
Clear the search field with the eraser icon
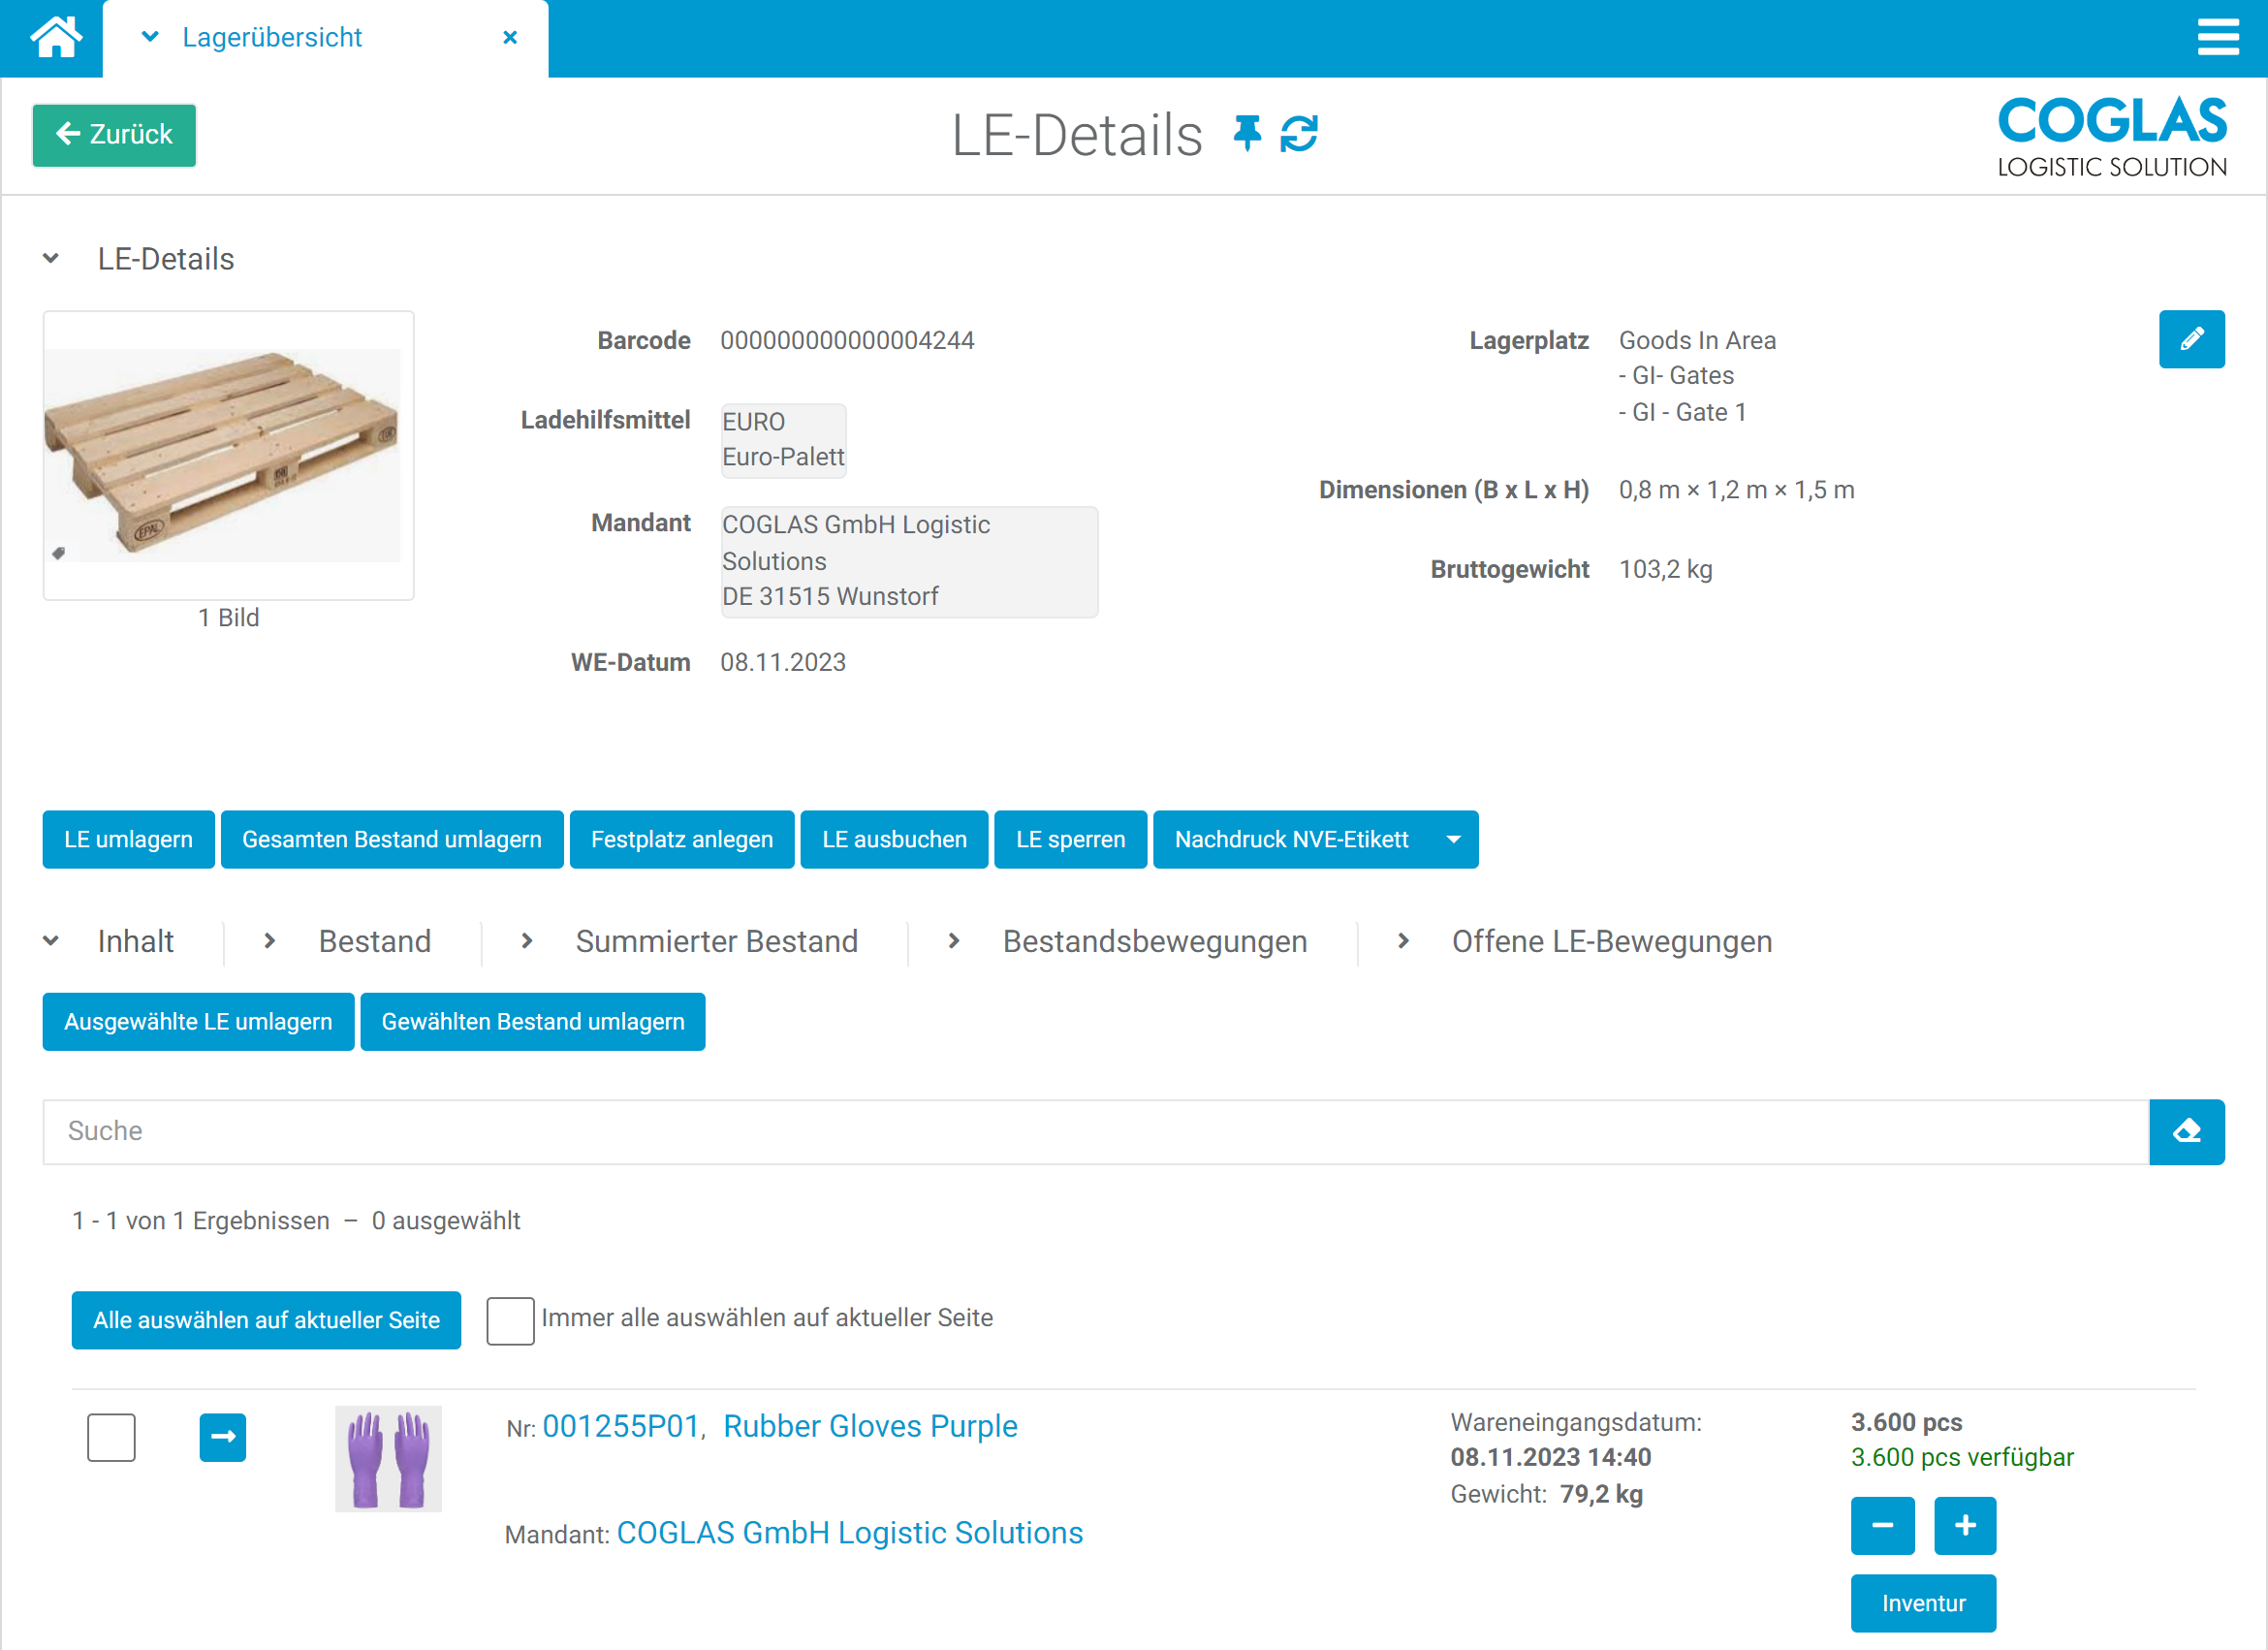pos(2188,1131)
